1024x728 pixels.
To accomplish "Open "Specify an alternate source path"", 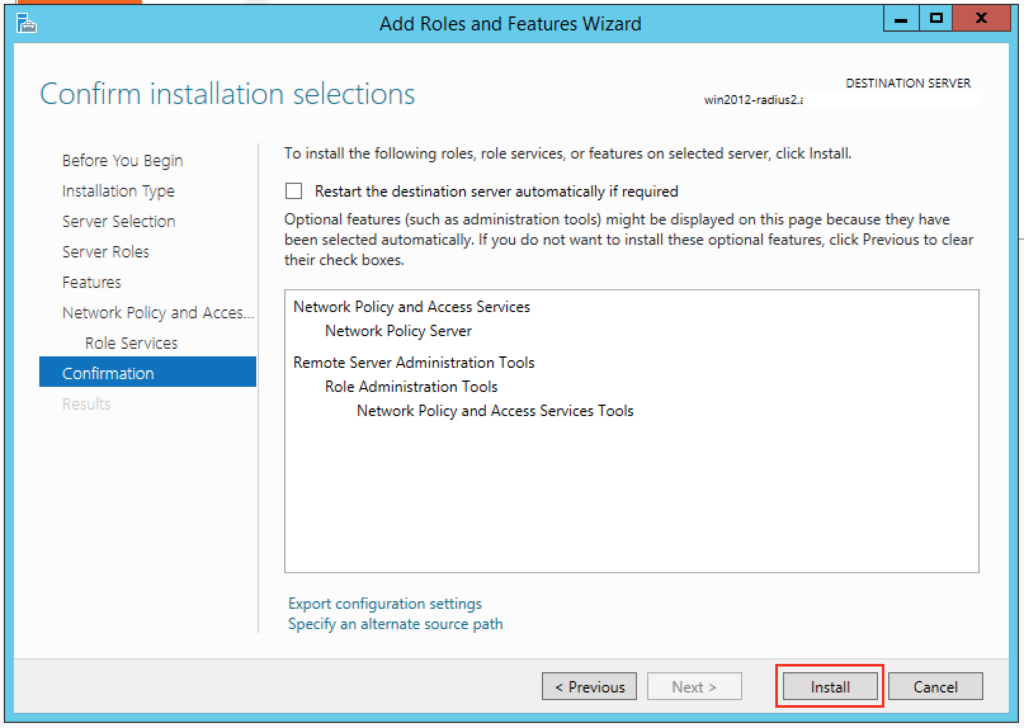I will (x=395, y=623).
